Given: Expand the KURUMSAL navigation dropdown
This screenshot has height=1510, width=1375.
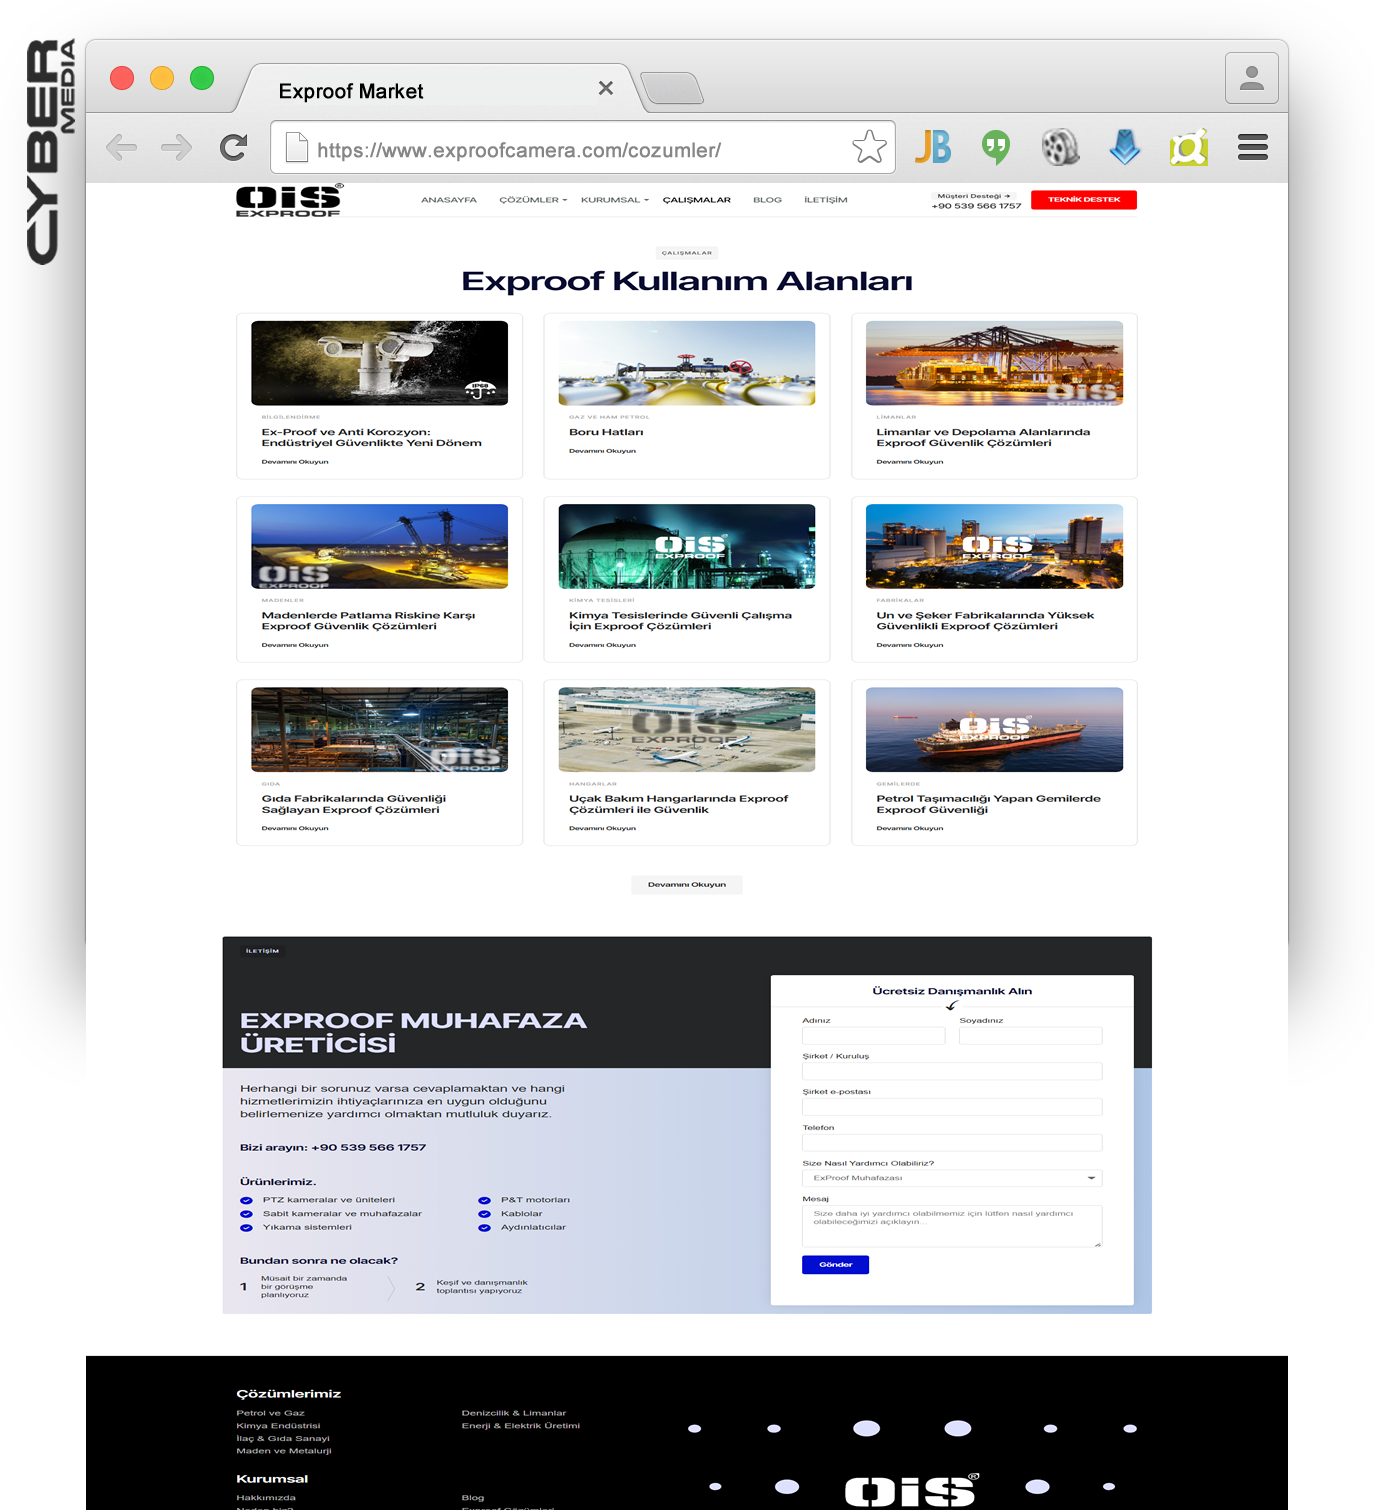Looking at the screenshot, I should [x=614, y=200].
